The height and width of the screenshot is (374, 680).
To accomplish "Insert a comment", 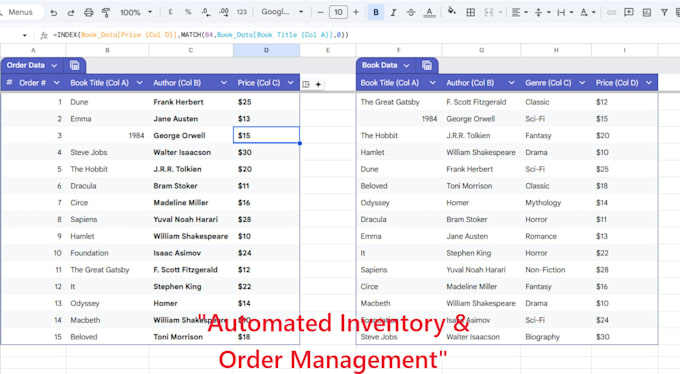I will coord(628,13).
